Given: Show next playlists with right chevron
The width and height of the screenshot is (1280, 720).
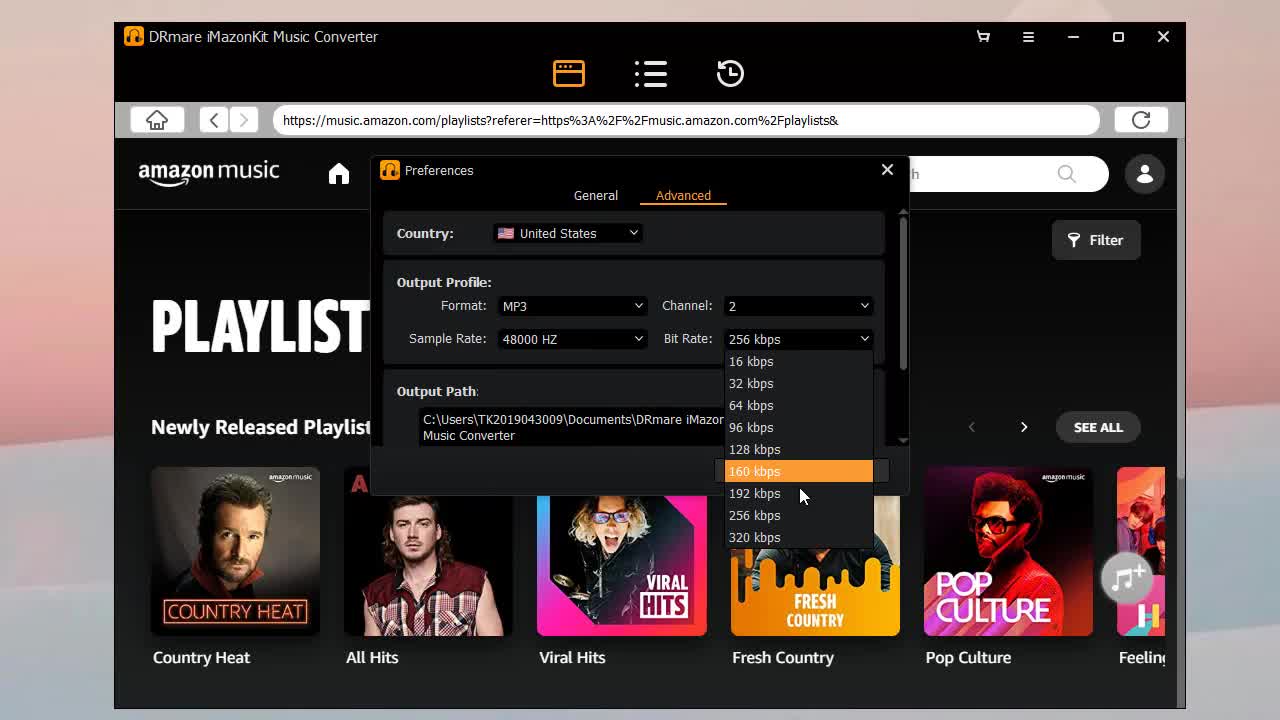Looking at the screenshot, I should tap(1024, 427).
